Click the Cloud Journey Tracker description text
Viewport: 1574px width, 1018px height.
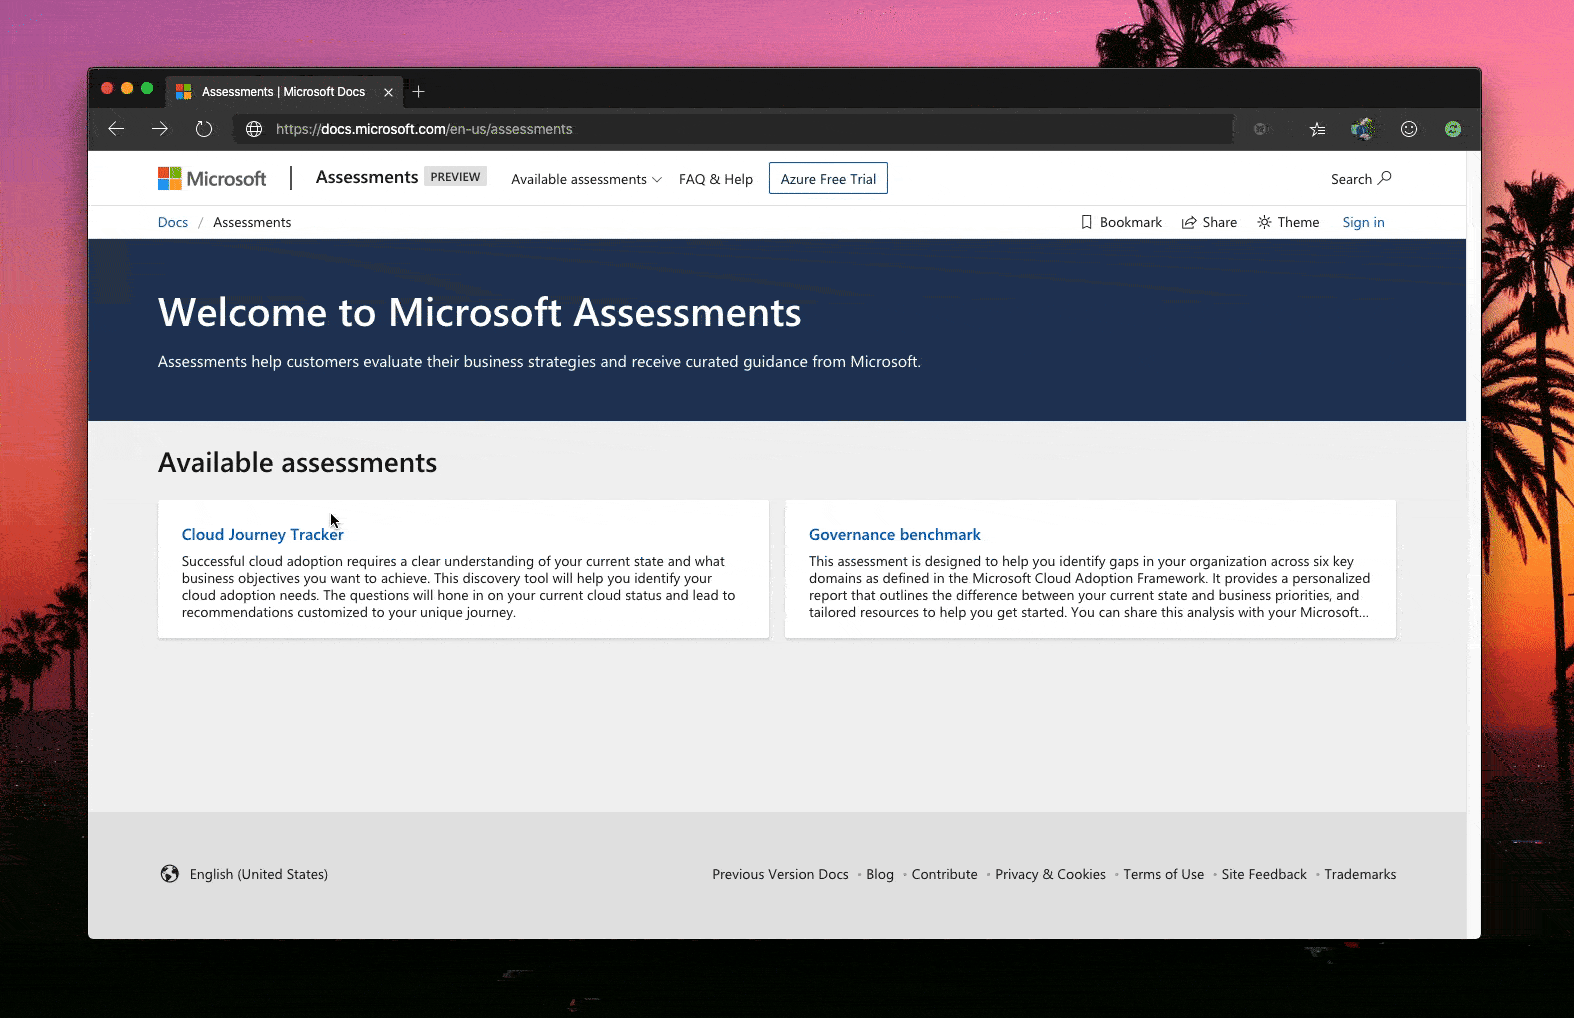click(459, 587)
